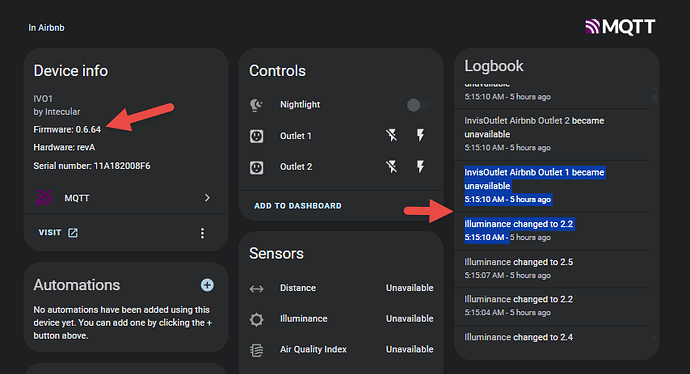Viewport: 690px width, 374px height.
Task: Open the Logbook panel heading
Action: click(494, 66)
